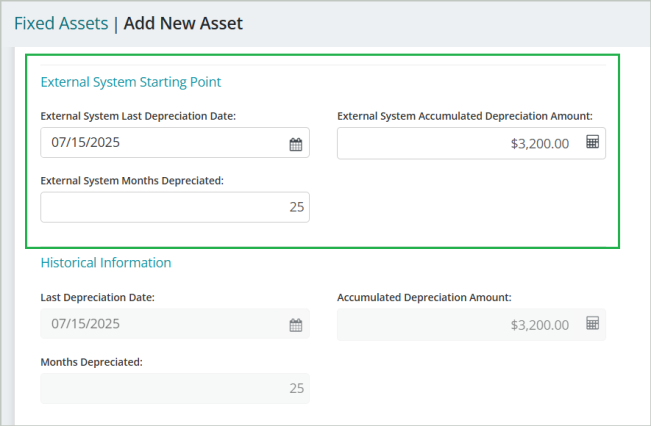Click the External System Accumulated Depreciation Amount label

pos(465,116)
